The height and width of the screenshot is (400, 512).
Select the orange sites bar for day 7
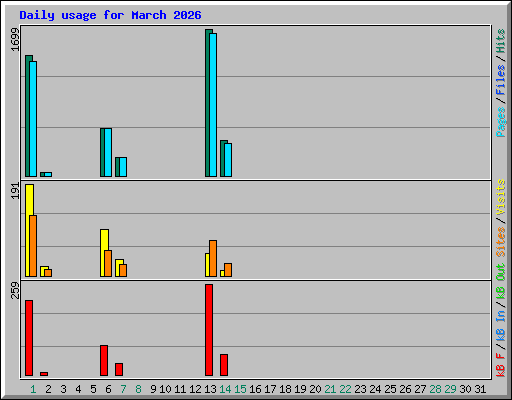[x=123, y=270]
